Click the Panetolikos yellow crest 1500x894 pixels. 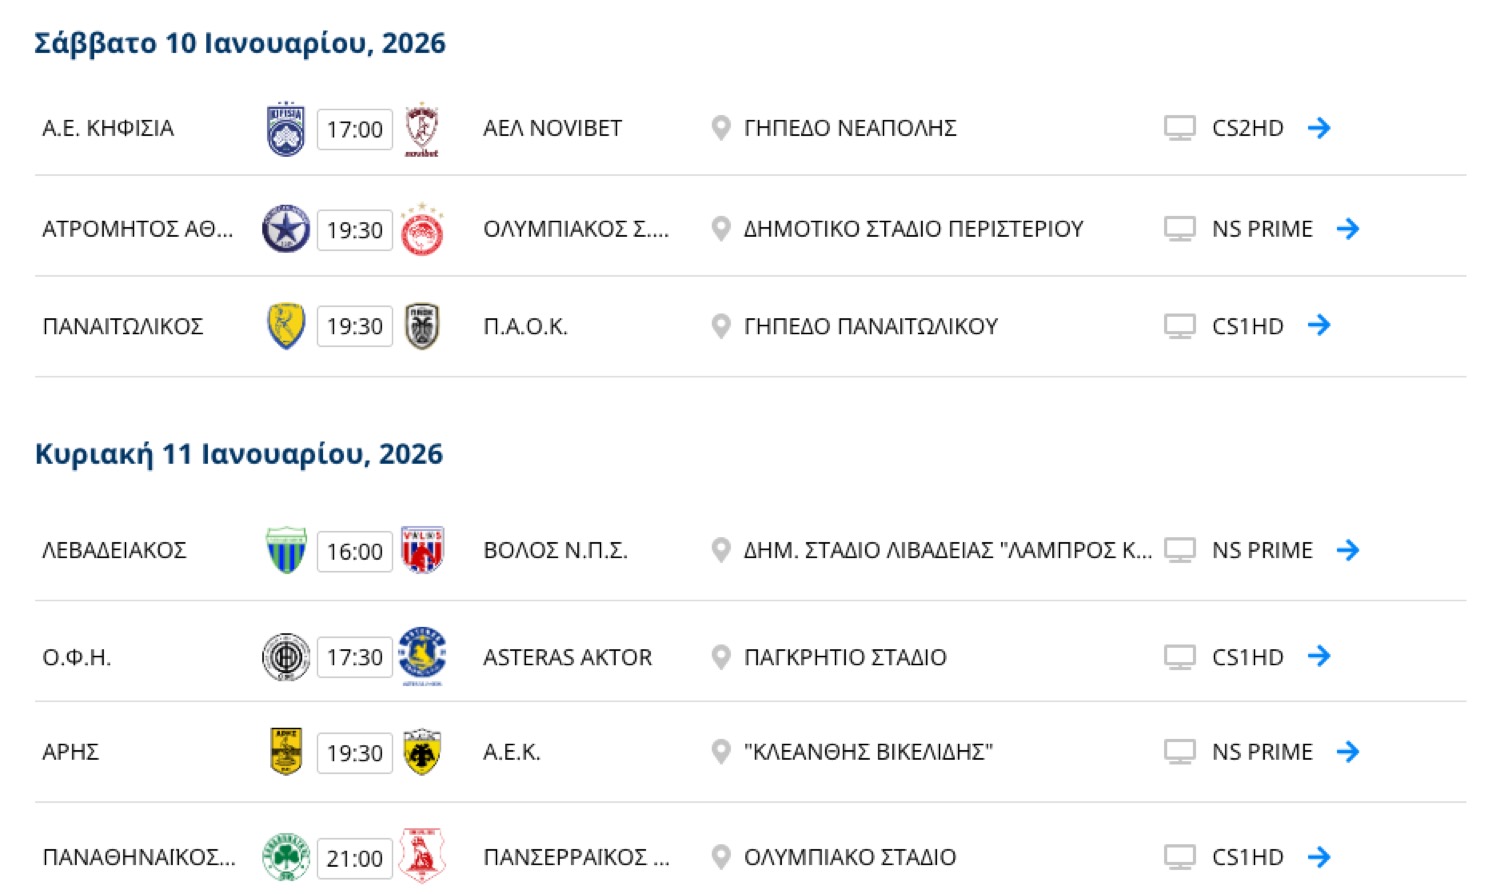[286, 326]
